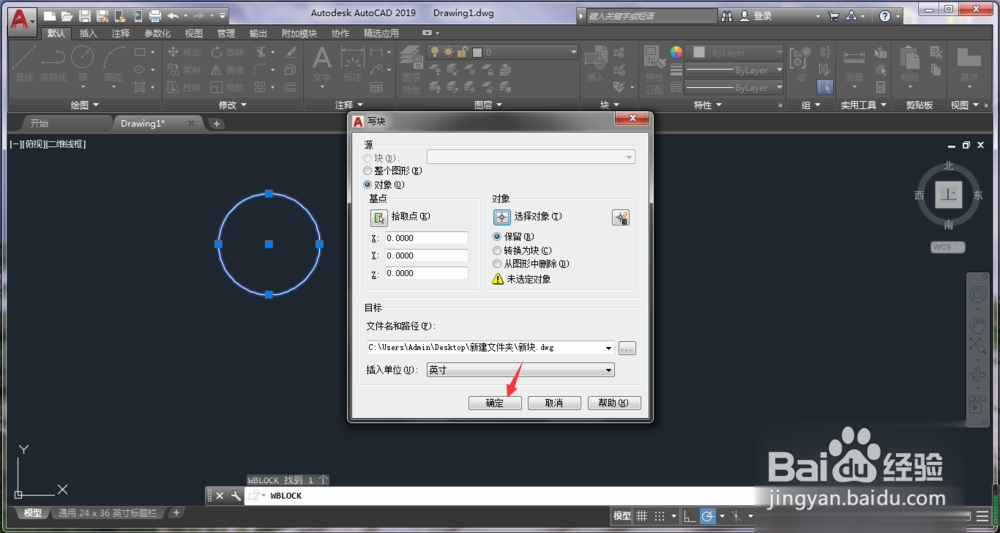Image resolution: width=1000 pixels, height=533 pixels.
Task: Click the Quick Select icon in Objects group
Action: [x=621, y=217]
